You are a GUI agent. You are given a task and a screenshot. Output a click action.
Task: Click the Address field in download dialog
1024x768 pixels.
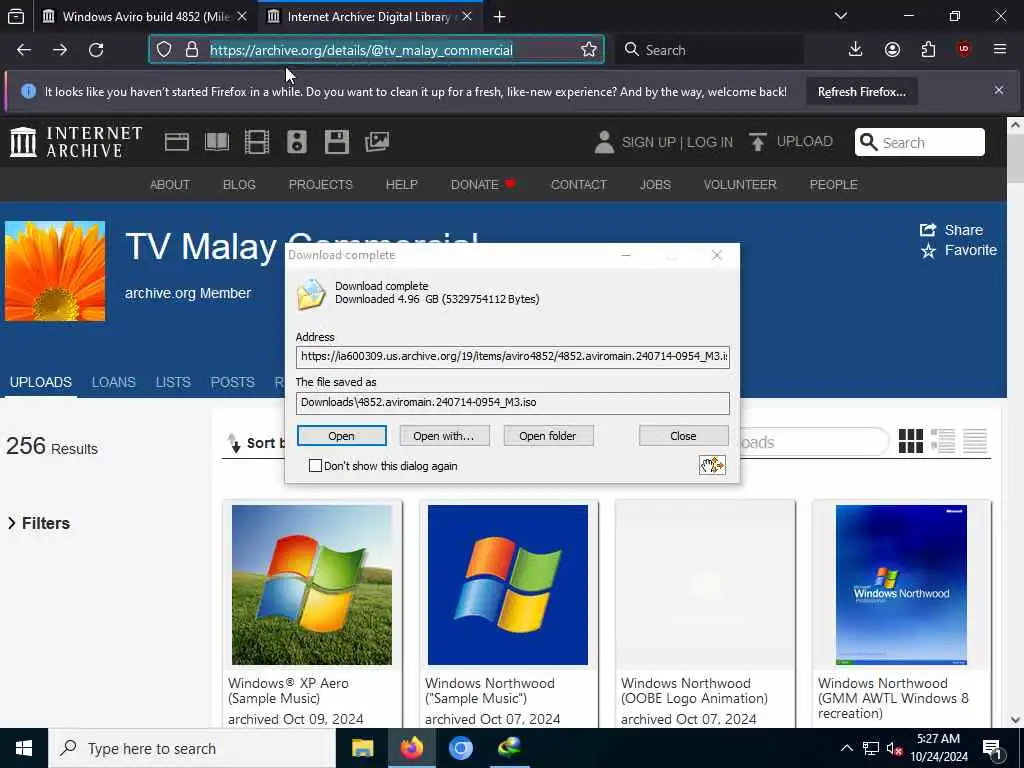pos(513,357)
